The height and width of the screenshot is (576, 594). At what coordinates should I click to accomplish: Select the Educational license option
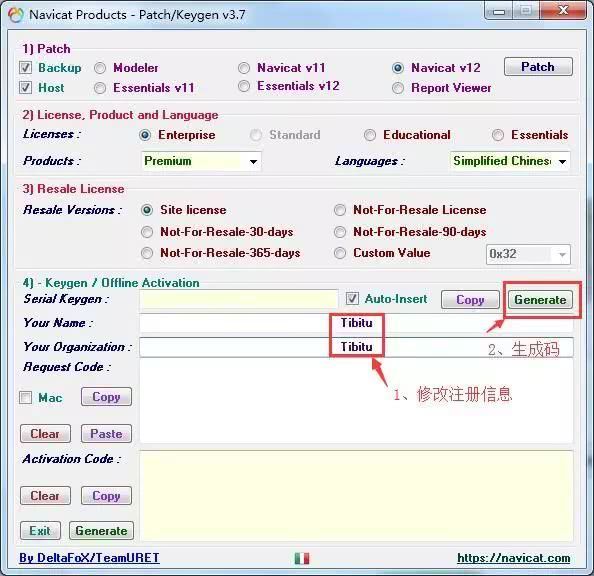[370, 135]
